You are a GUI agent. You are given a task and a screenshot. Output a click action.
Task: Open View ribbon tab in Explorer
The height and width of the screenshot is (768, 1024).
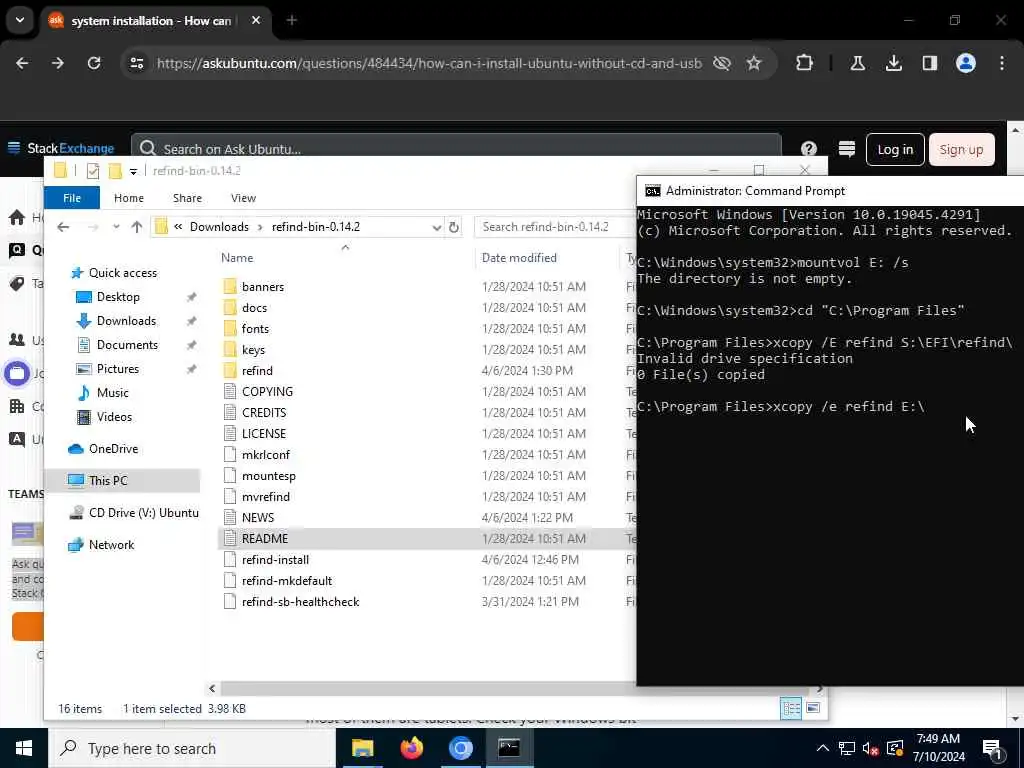pos(243,198)
